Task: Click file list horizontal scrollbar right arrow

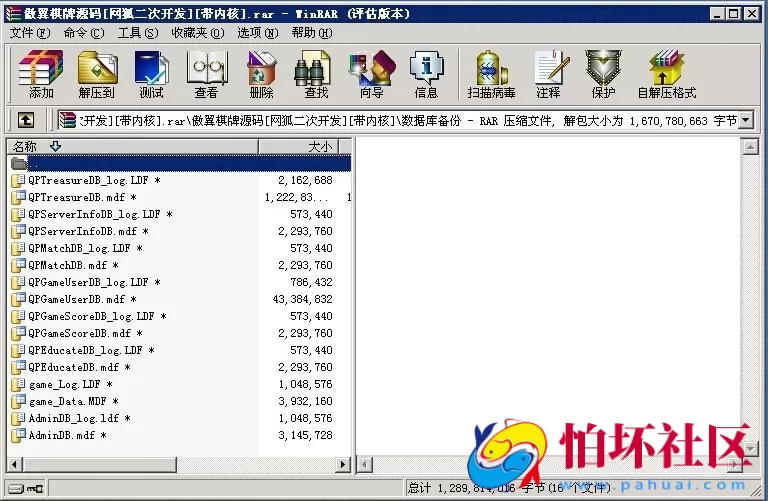Action: tap(343, 464)
